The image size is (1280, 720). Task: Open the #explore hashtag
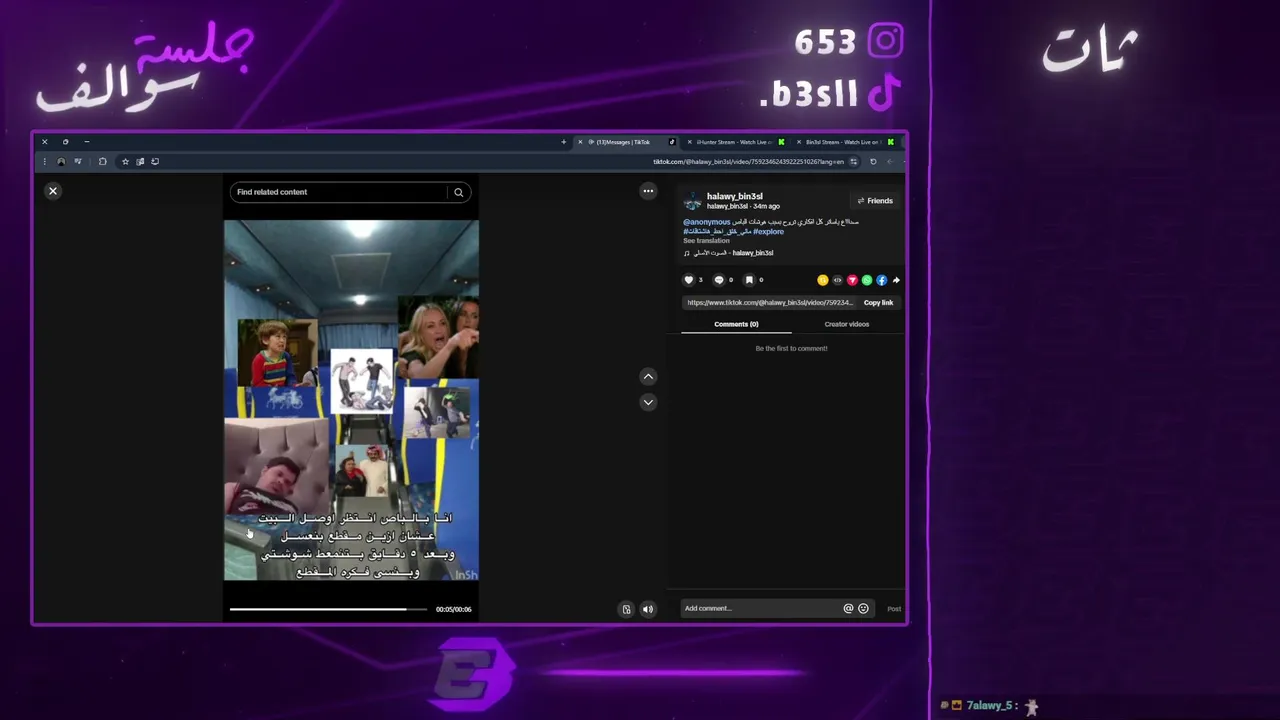768,231
